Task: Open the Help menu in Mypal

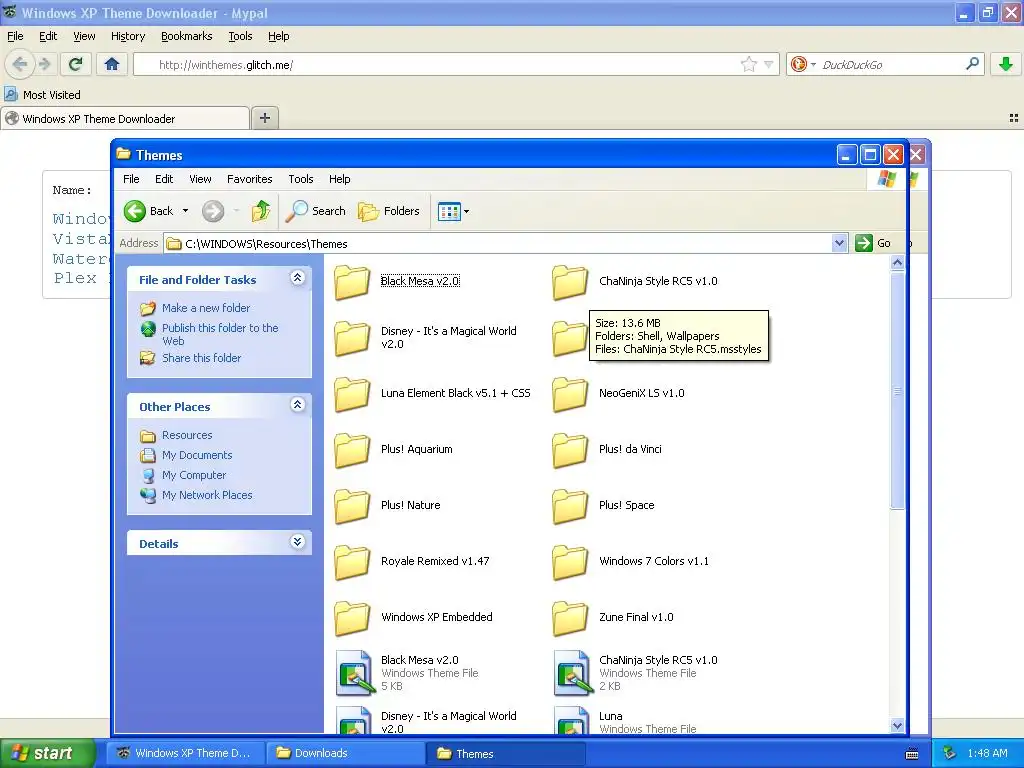Action: [279, 37]
